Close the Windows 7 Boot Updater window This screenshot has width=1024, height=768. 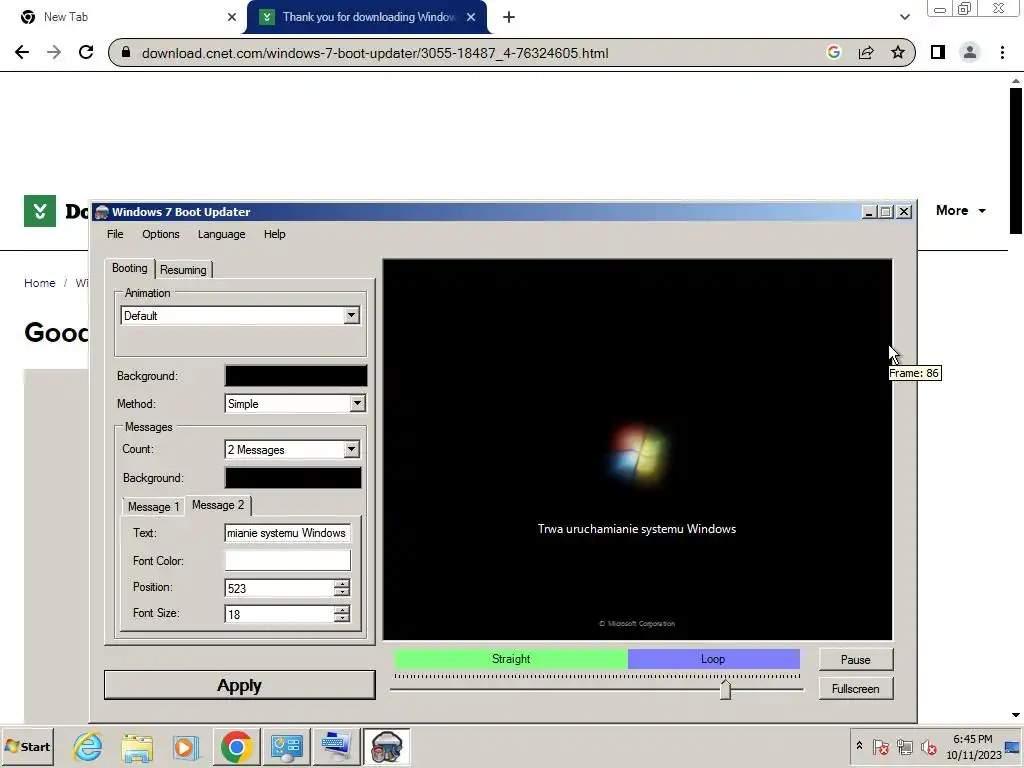click(904, 212)
